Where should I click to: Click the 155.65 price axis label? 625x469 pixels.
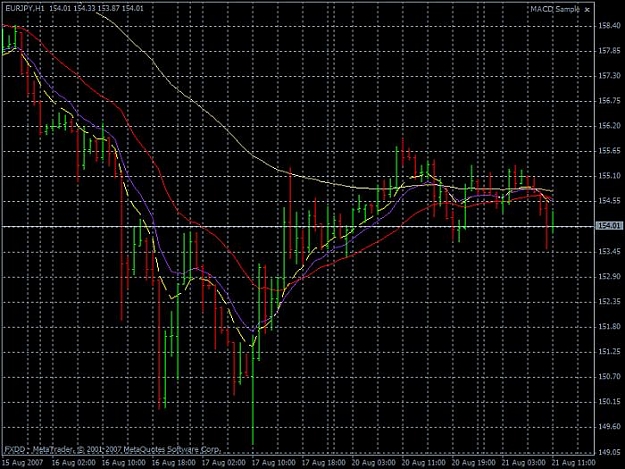(x=610, y=151)
